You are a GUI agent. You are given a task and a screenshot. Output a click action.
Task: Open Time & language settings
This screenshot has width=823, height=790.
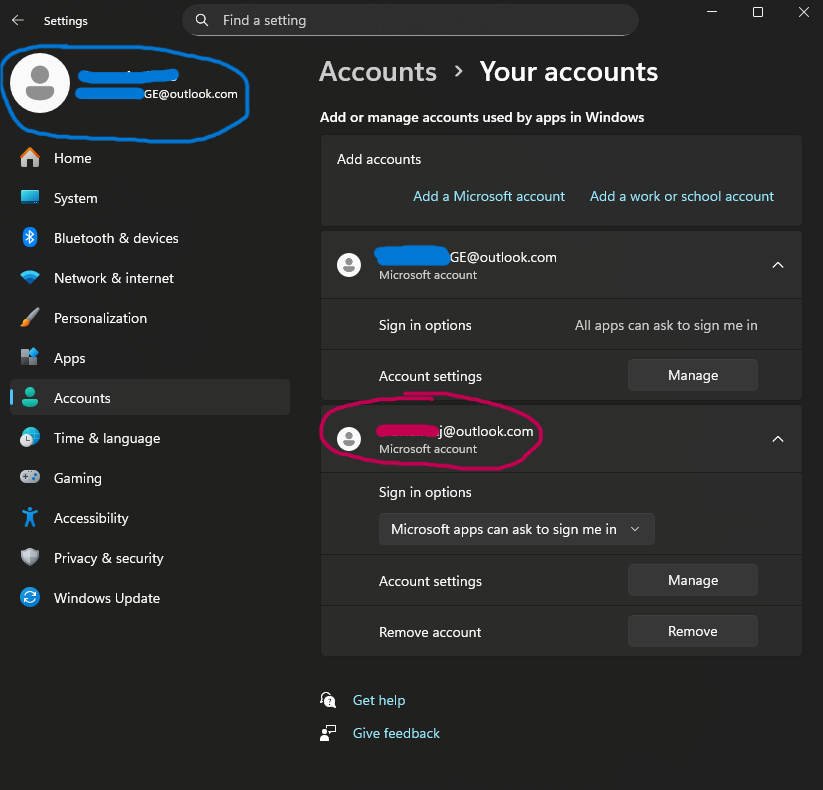tap(150, 438)
